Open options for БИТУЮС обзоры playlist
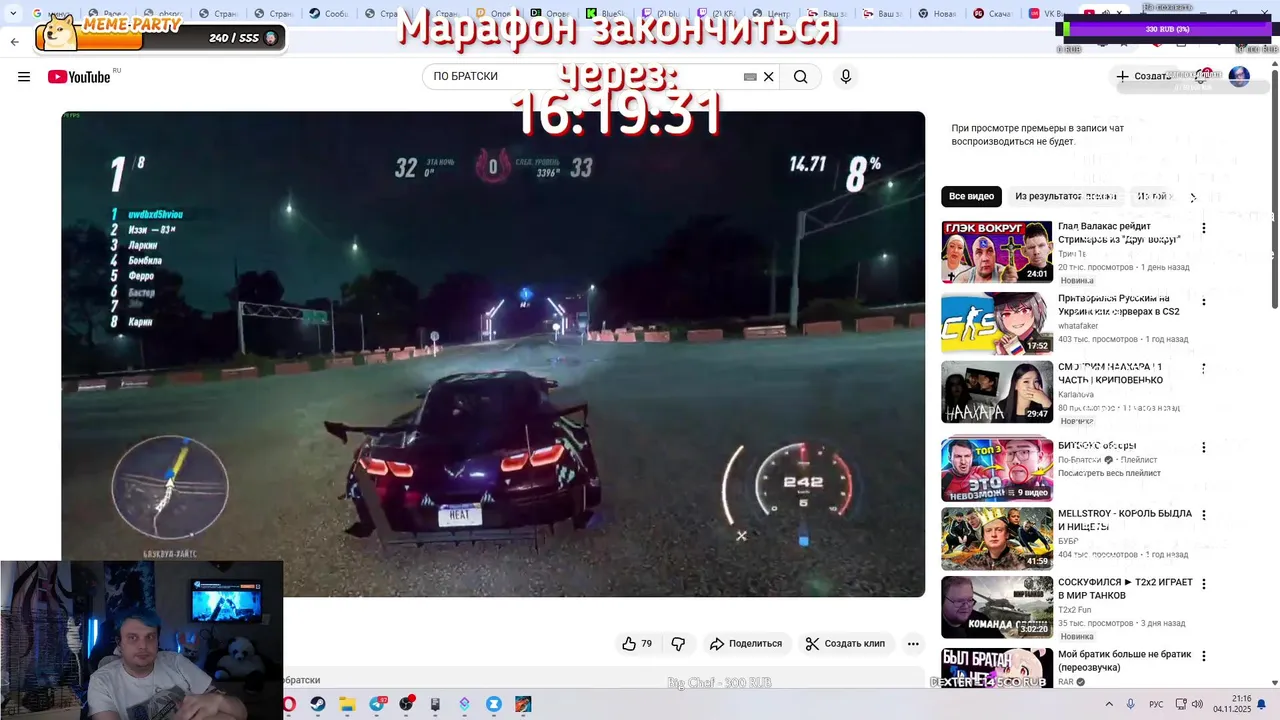 click(x=1204, y=447)
